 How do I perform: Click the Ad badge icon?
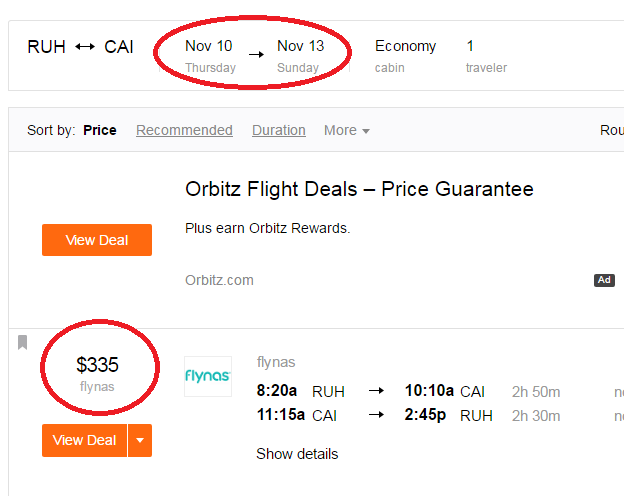pyautogui.click(x=604, y=280)
